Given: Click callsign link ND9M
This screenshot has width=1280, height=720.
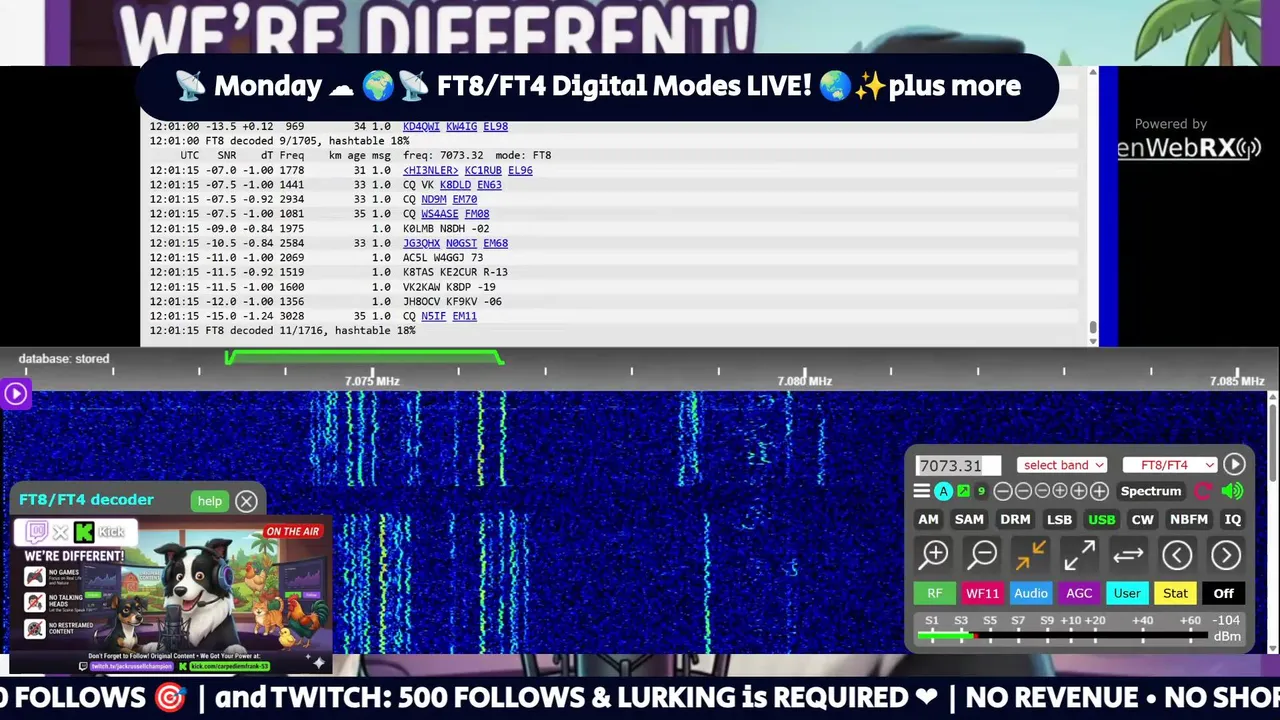Looking at the screenshot, I should [x=433, y=199].
